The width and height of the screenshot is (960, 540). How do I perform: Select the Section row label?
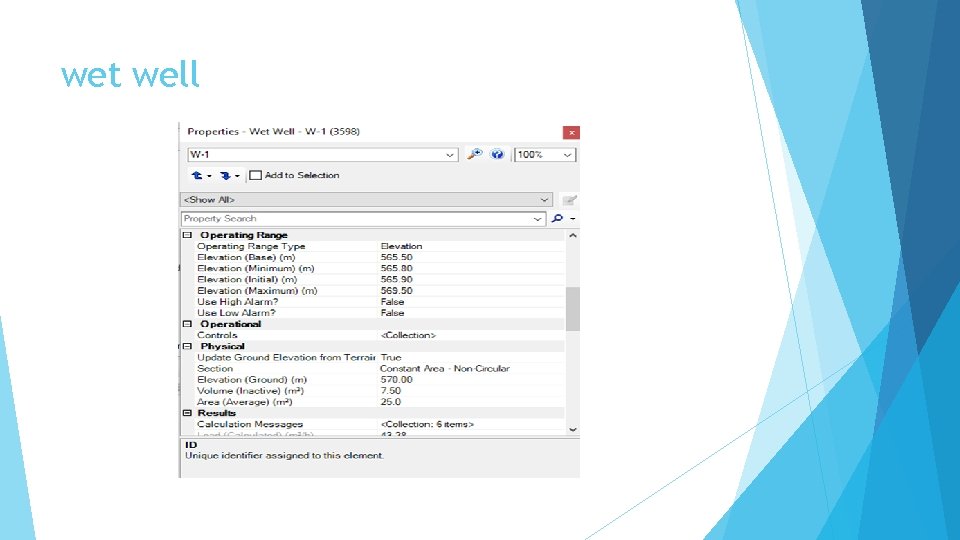pyautogui.click(x=215, y=369)
